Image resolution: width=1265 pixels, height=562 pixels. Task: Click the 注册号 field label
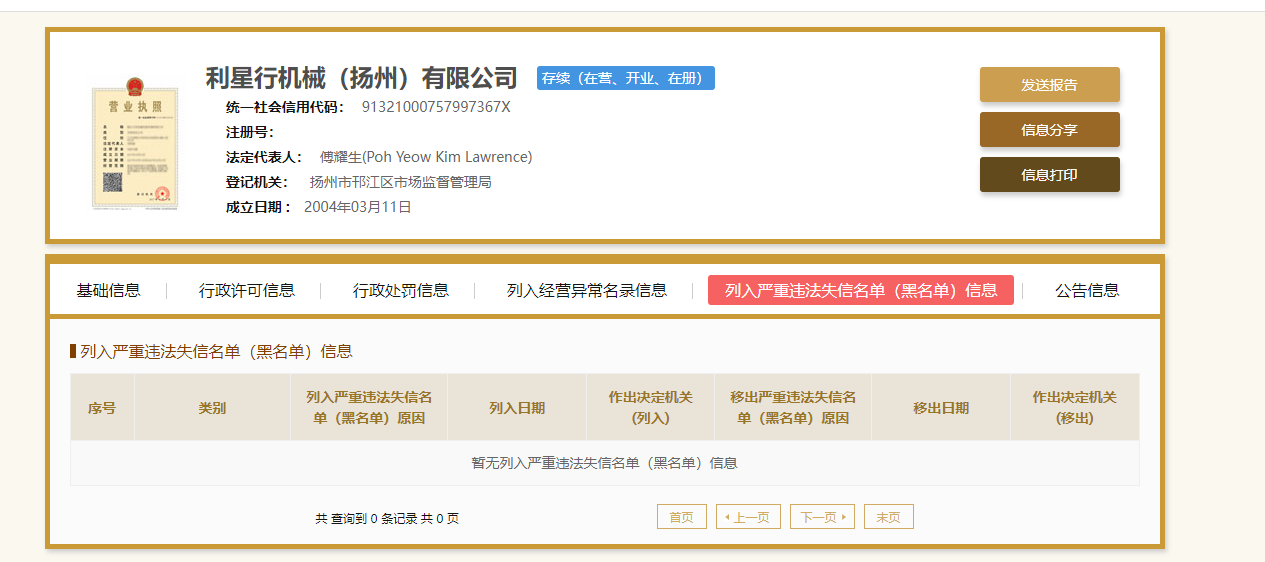point(250,132)
